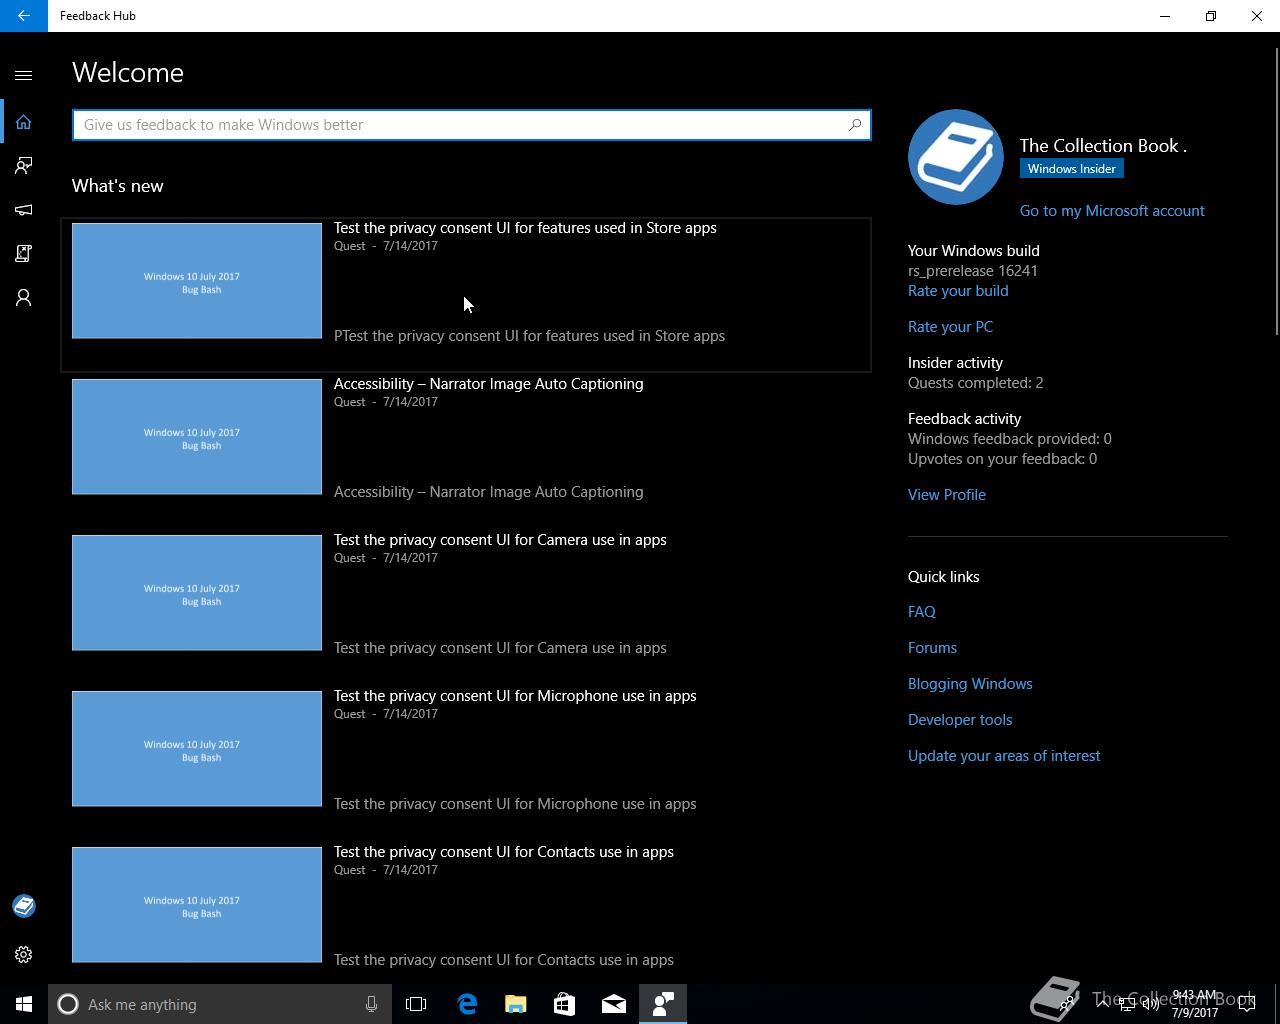Screen dimensions: 1280x1024
Task: Click 'Windows feedback provided: 0' text
Action: [x=1009, y=439]
